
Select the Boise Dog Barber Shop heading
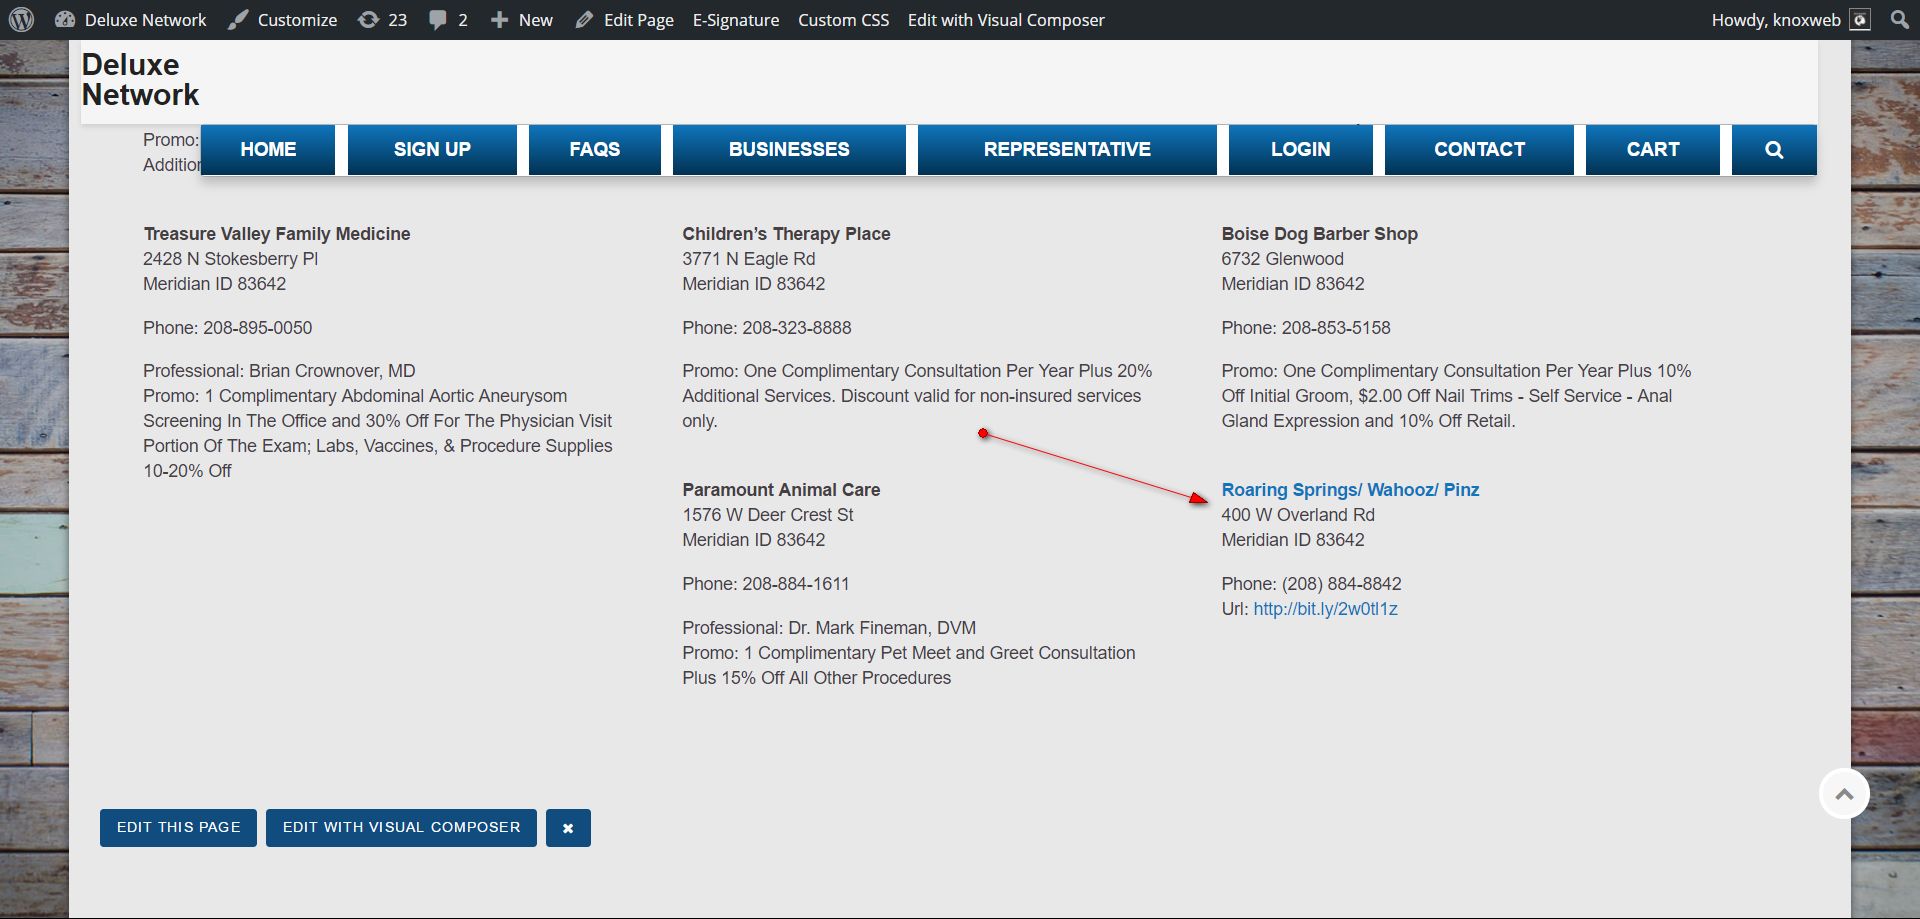[x=1319, y=234]
